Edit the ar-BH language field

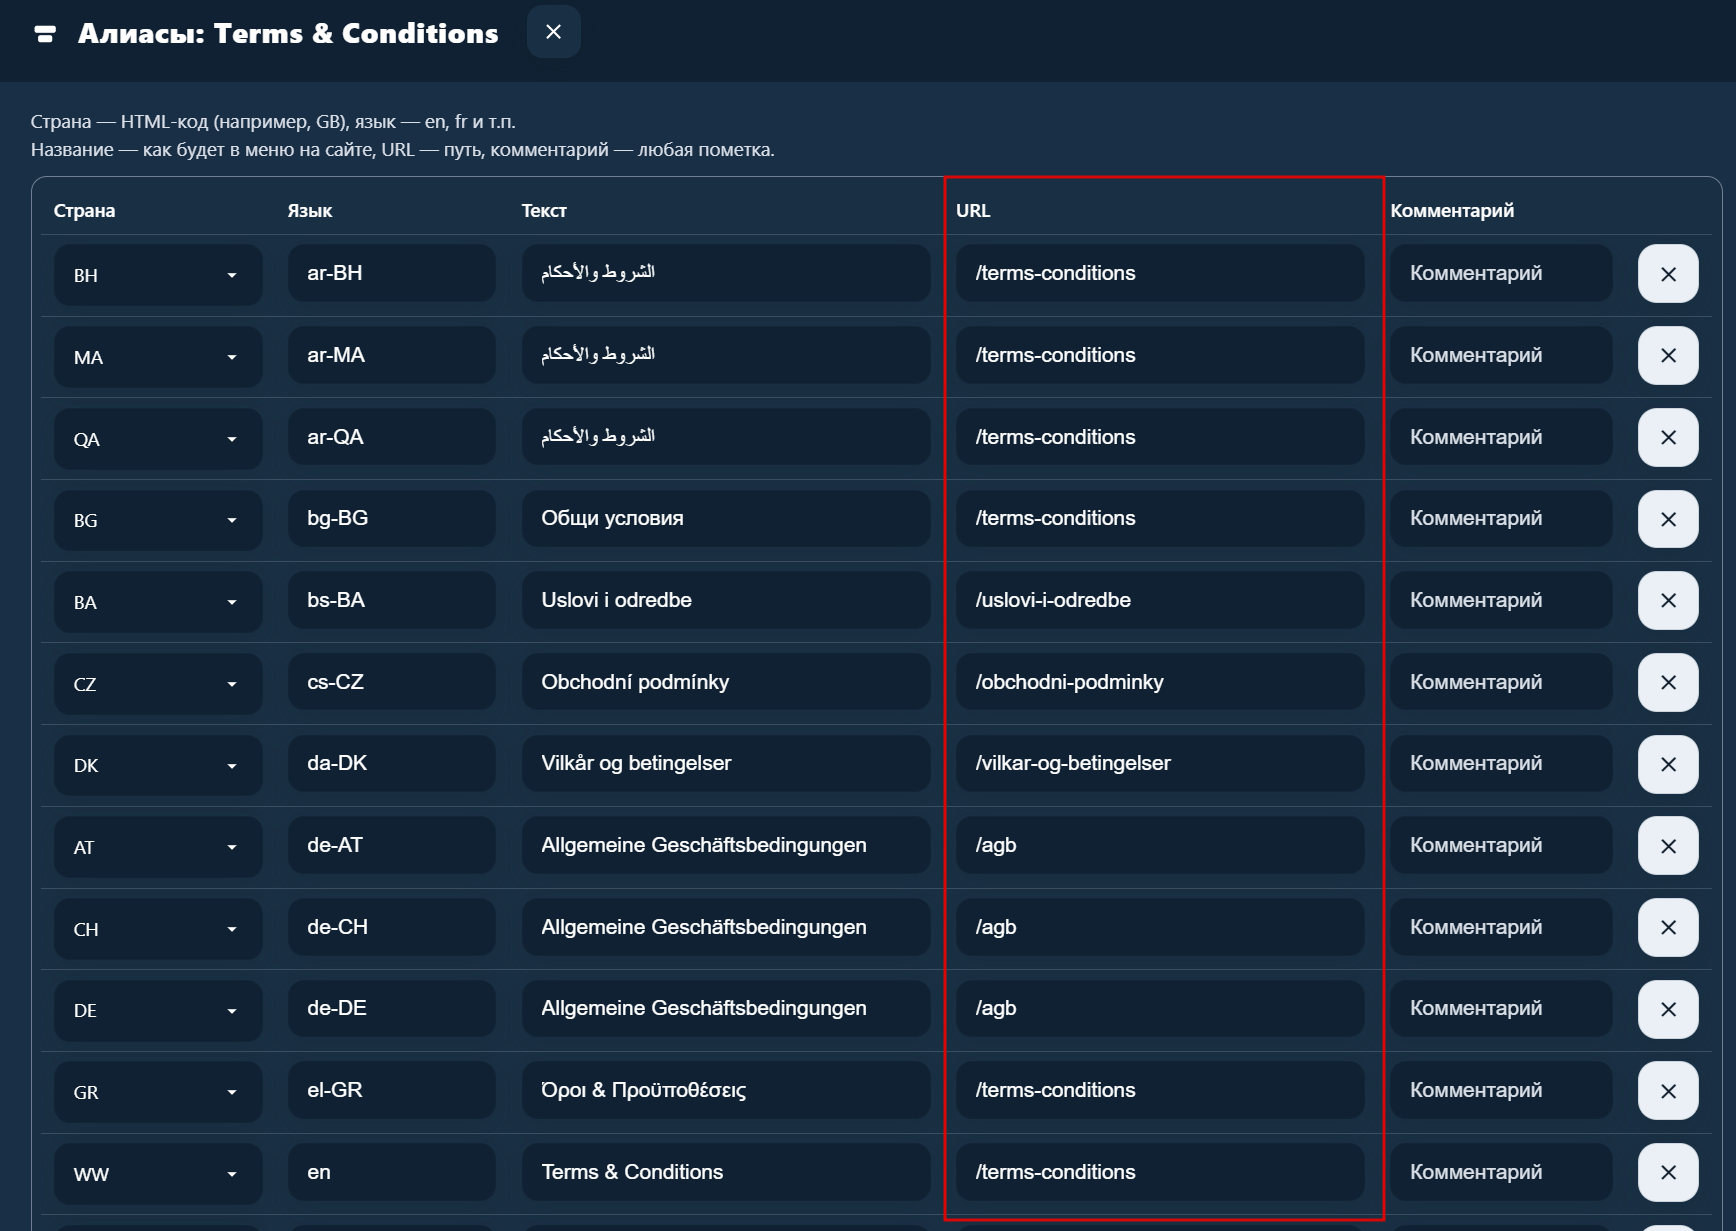click(391, 273)
